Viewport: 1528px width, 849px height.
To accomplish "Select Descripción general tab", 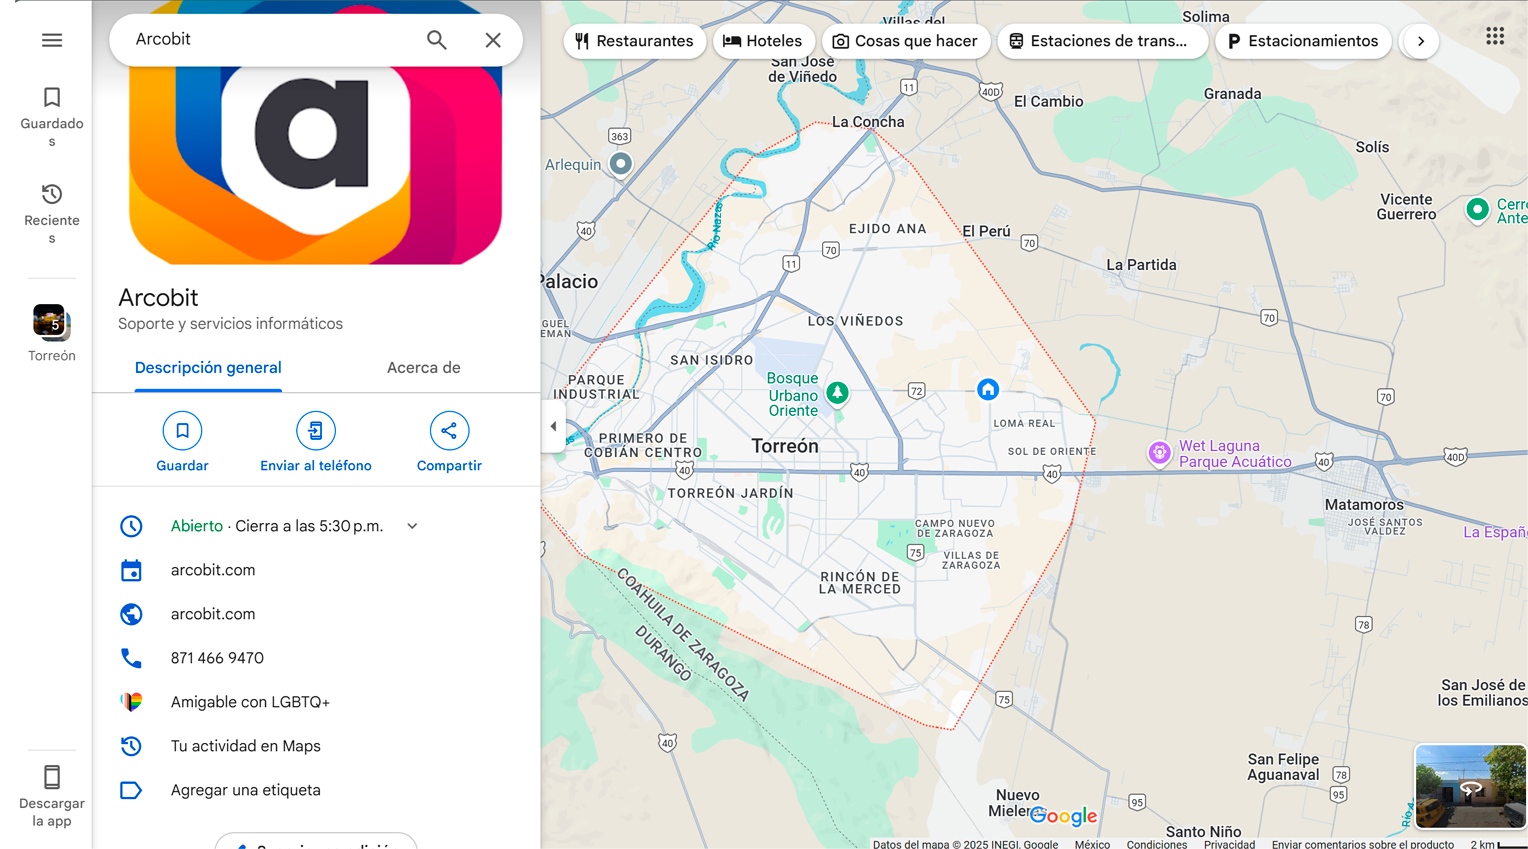I will (208, 368).
